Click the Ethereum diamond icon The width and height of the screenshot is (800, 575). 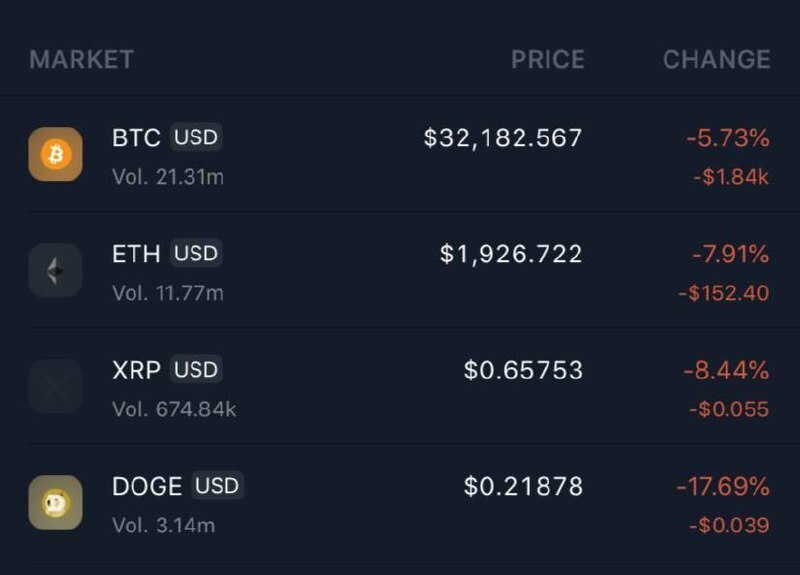[x=55, y=270]
